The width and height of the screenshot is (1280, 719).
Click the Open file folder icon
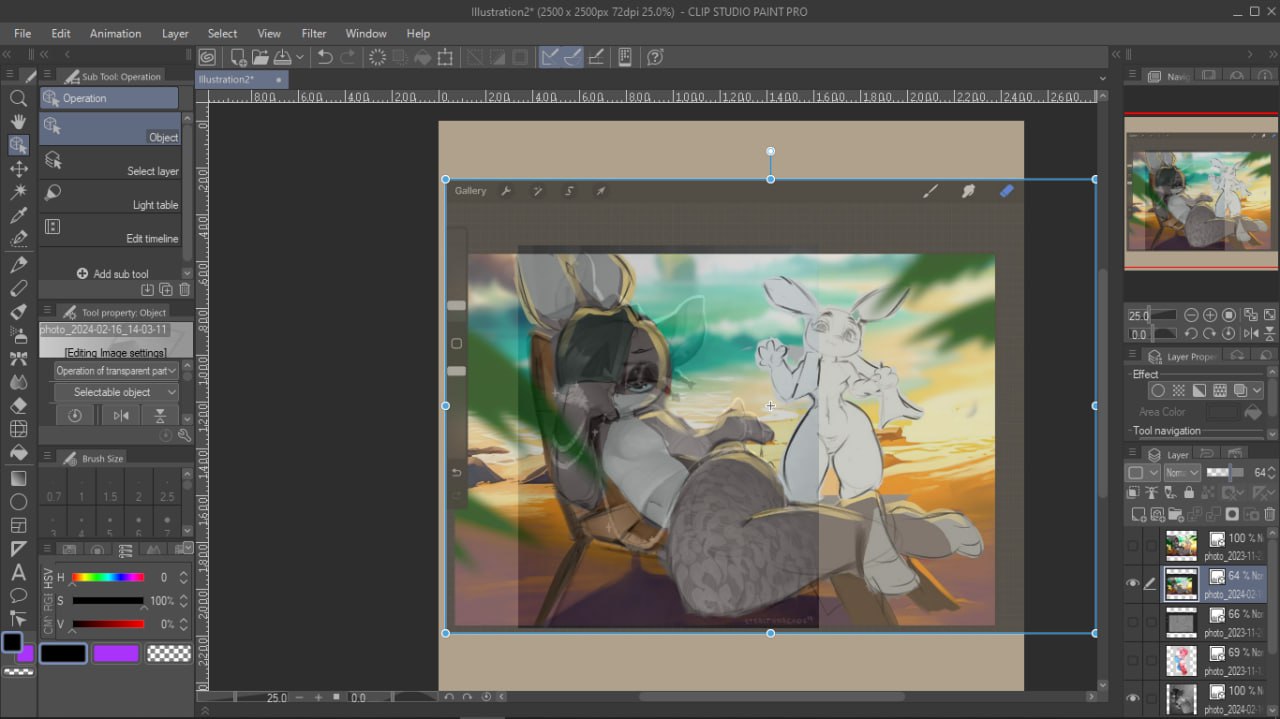point(260,58)
